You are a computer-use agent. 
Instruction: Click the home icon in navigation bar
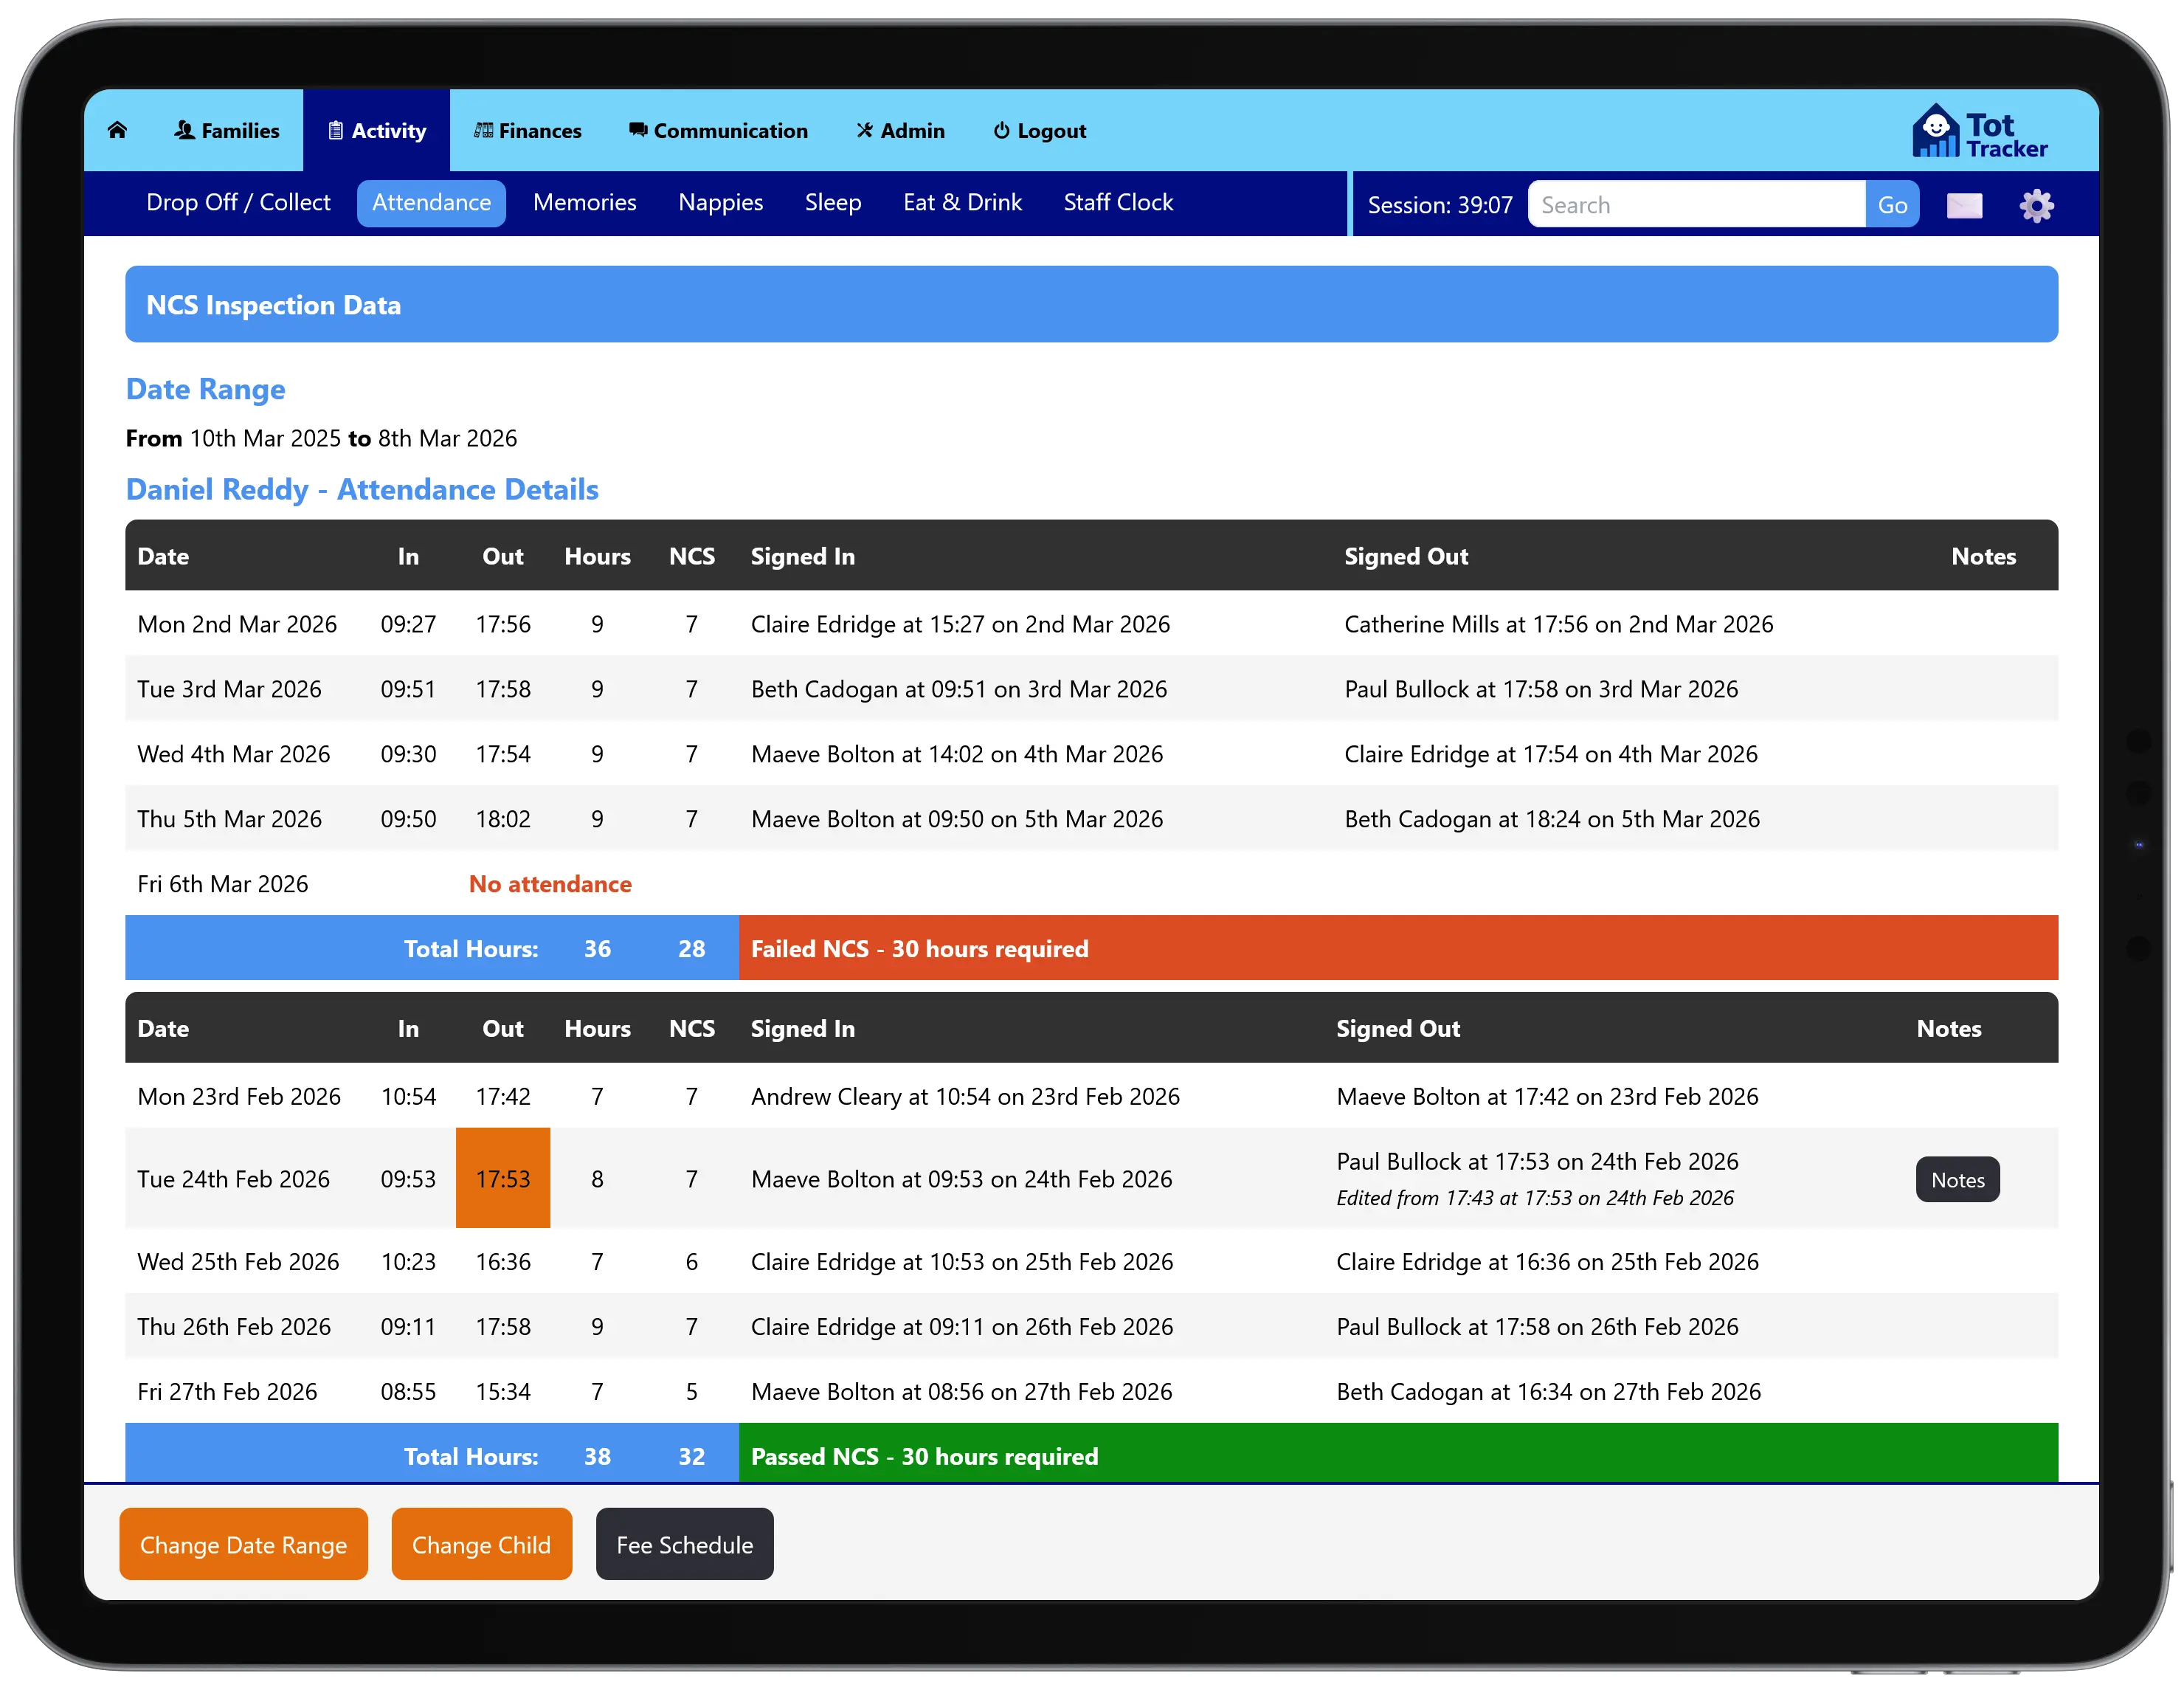pyautogui.click(x=117, y=130)
